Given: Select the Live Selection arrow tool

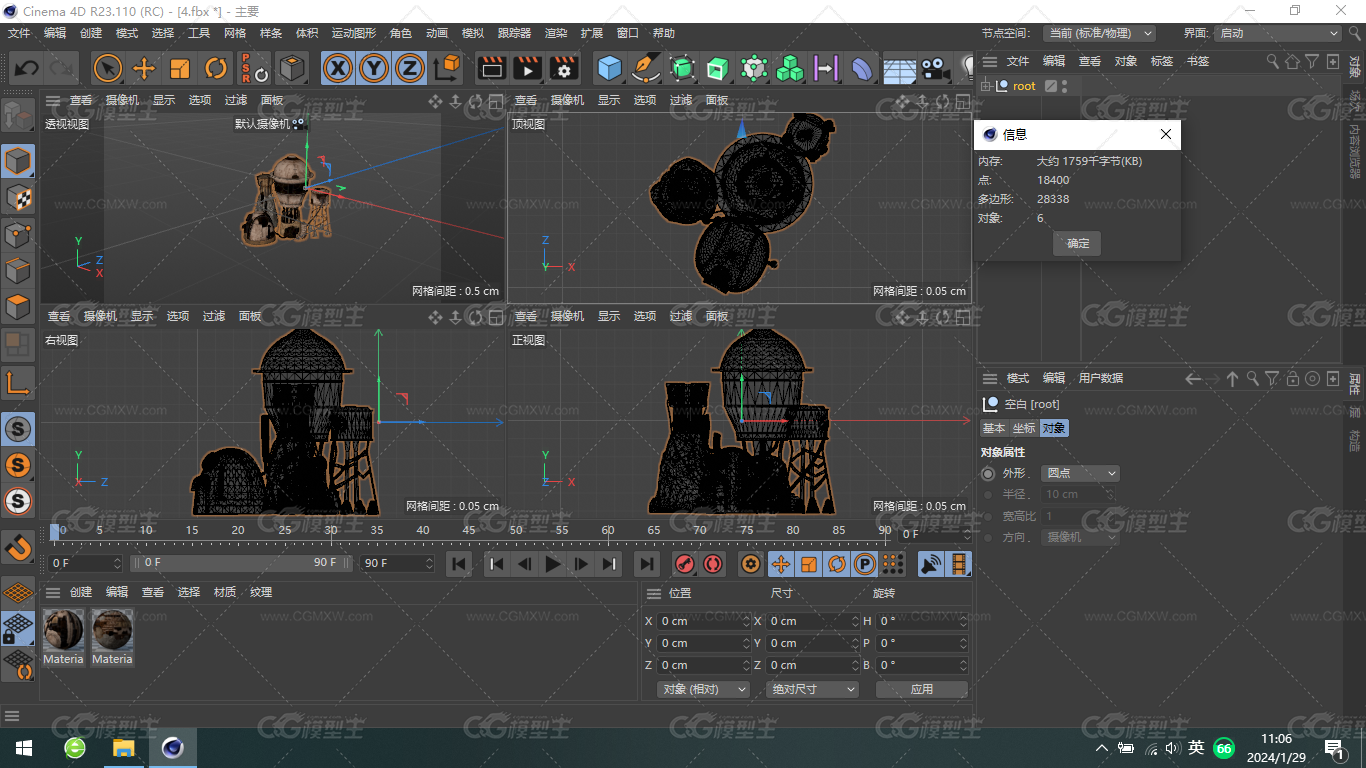Looking at the screenshot, I should coord(108,68).
